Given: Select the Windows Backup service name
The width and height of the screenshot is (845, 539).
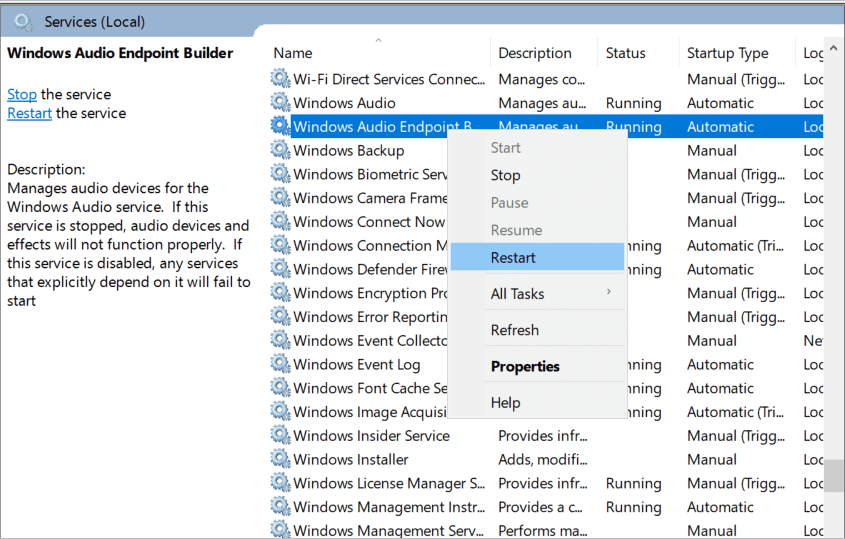Looking at the screenshot, I should click(349, 150).
